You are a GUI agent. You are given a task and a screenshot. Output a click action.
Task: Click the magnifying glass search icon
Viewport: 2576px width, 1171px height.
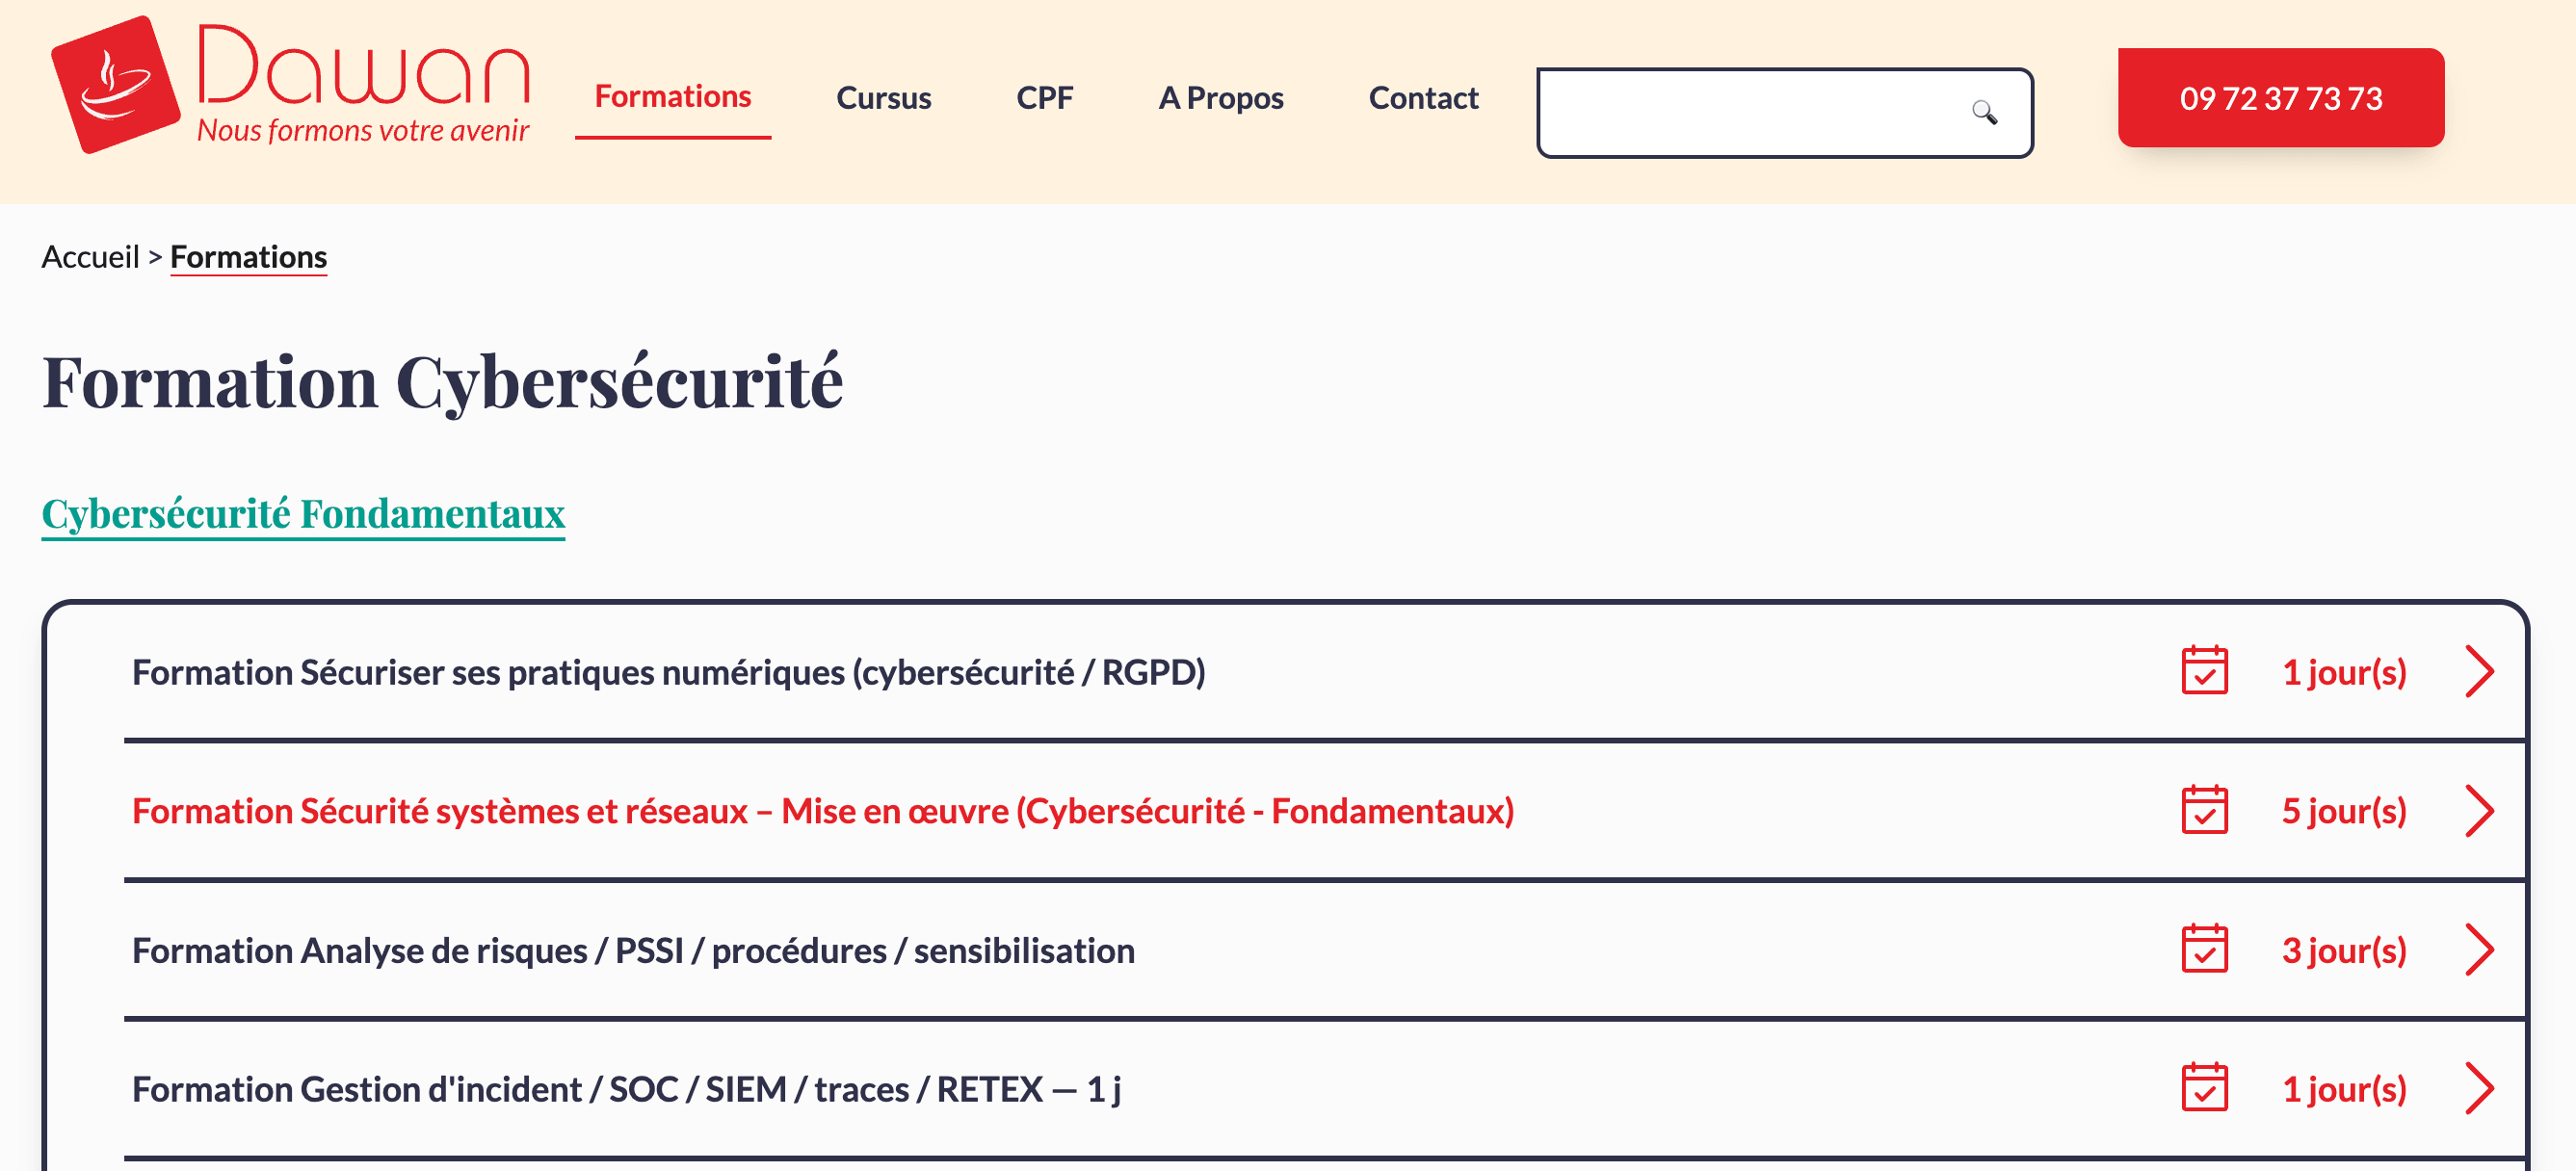1985,113
